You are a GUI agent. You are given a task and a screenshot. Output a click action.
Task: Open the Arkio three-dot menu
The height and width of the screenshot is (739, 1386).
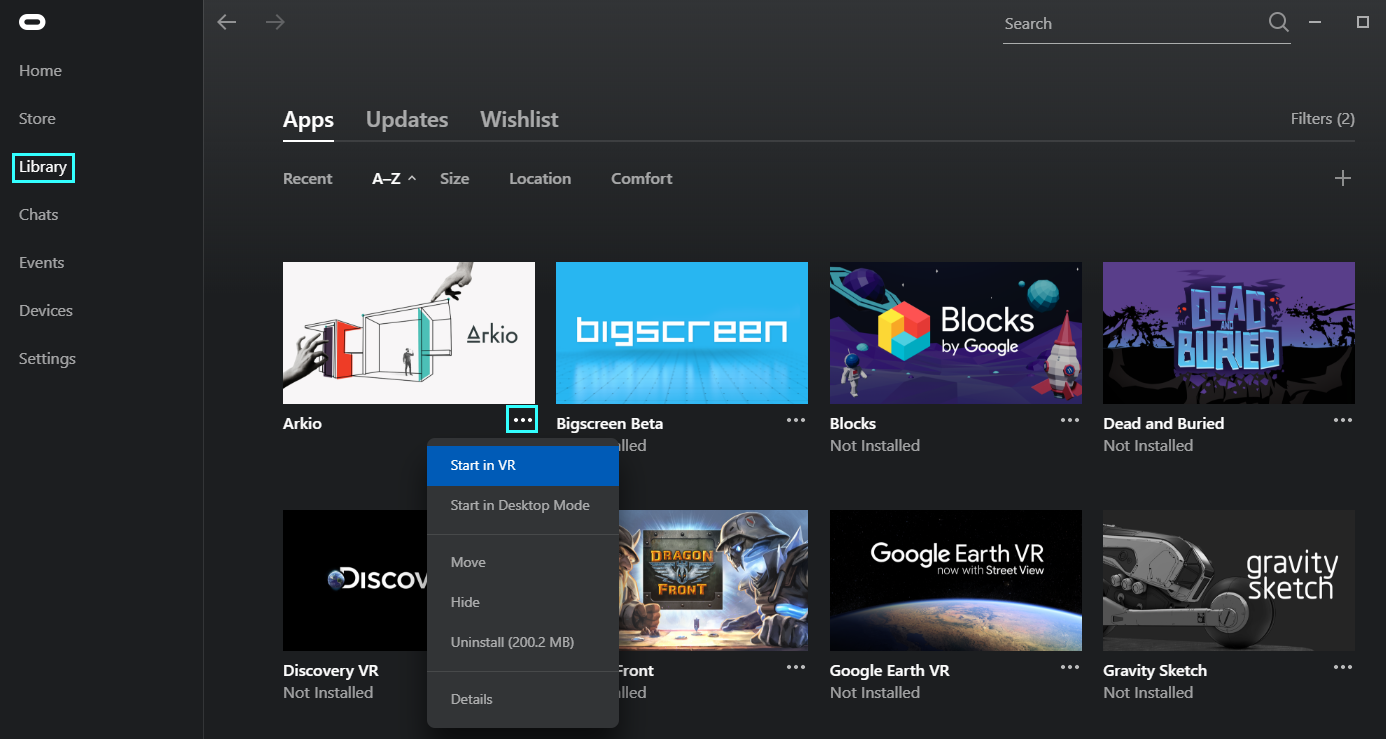click(x=522, y=420)
